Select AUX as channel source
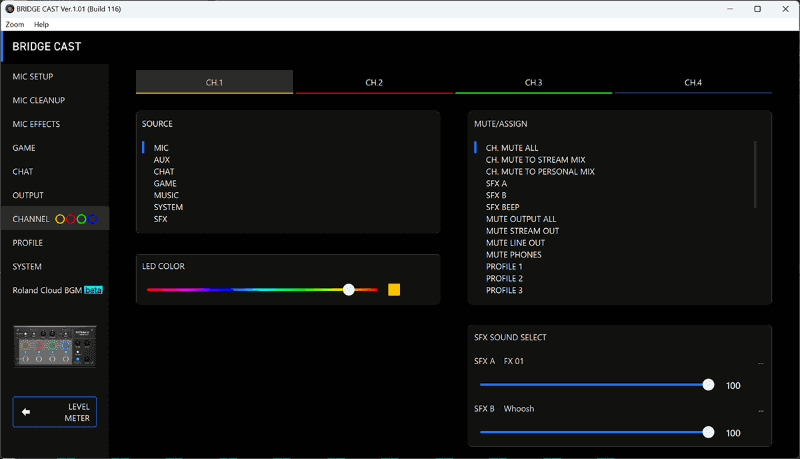 162,160
